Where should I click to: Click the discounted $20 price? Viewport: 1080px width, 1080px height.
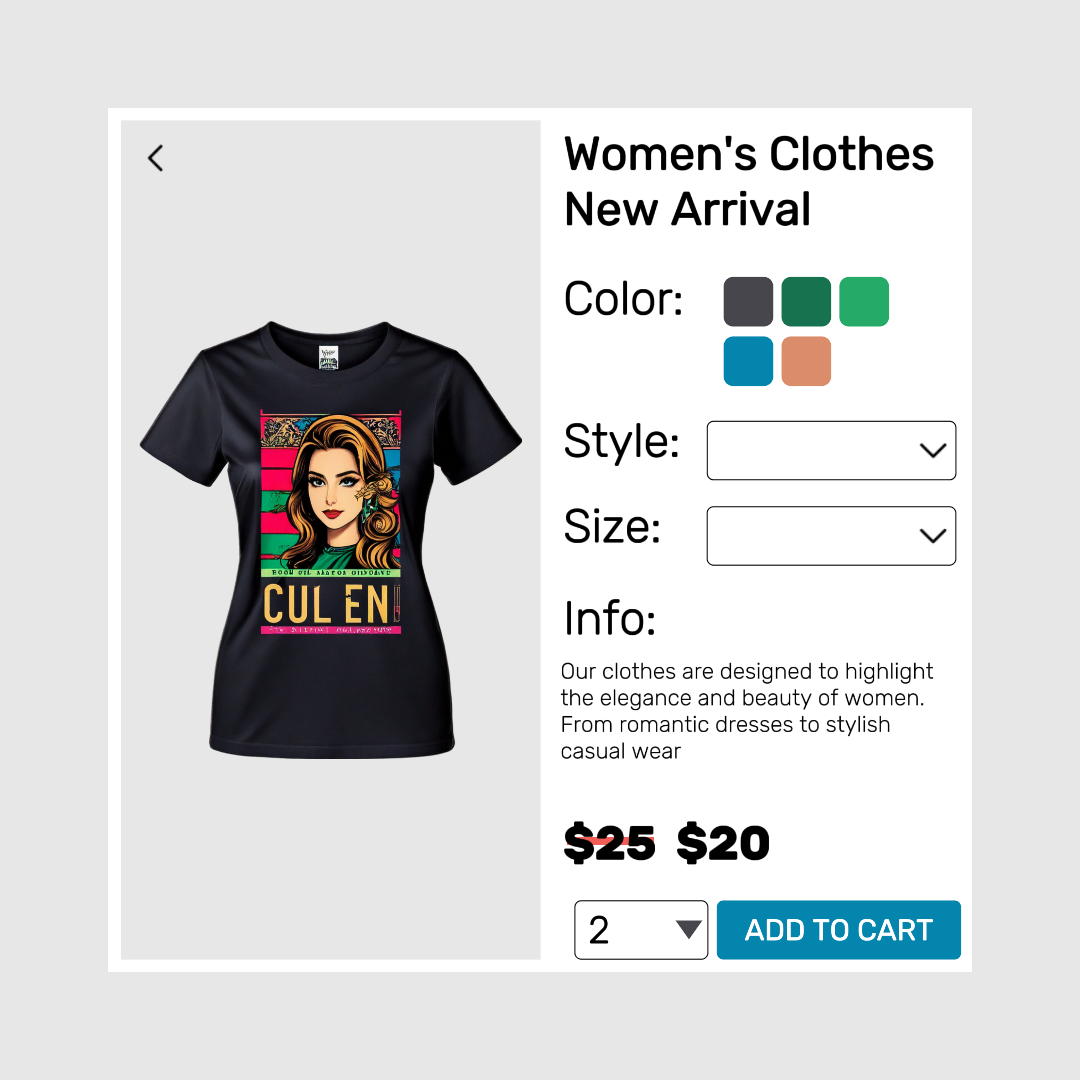tap(723, 844)
